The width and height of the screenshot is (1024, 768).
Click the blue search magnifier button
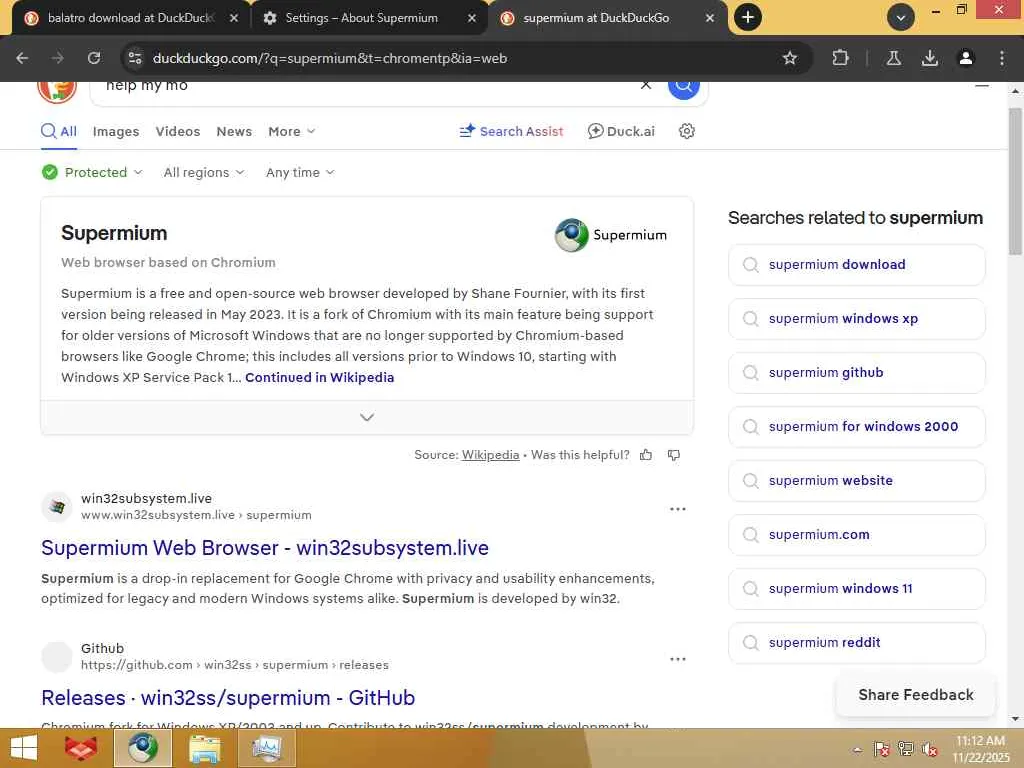[x=684, y=86]
